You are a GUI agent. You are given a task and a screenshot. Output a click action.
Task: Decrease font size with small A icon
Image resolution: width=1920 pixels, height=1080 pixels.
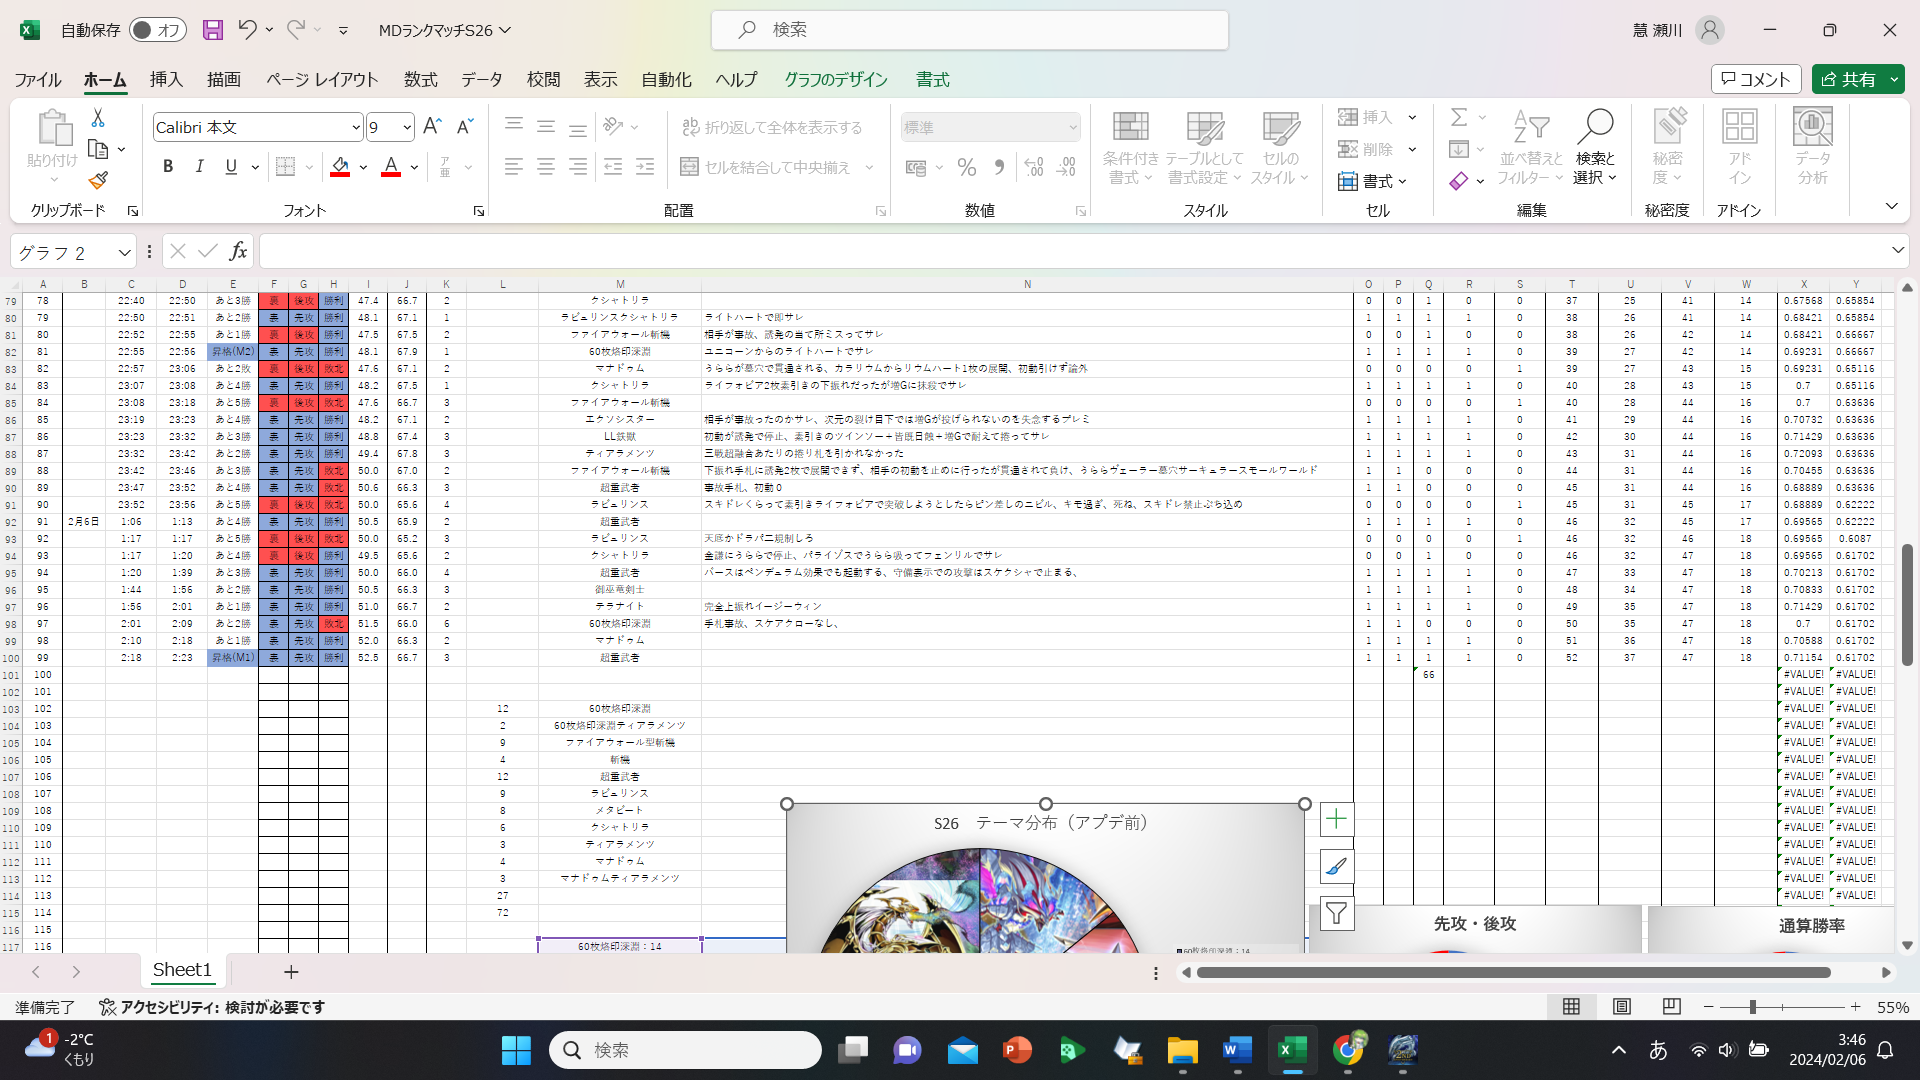coord(464,126)
